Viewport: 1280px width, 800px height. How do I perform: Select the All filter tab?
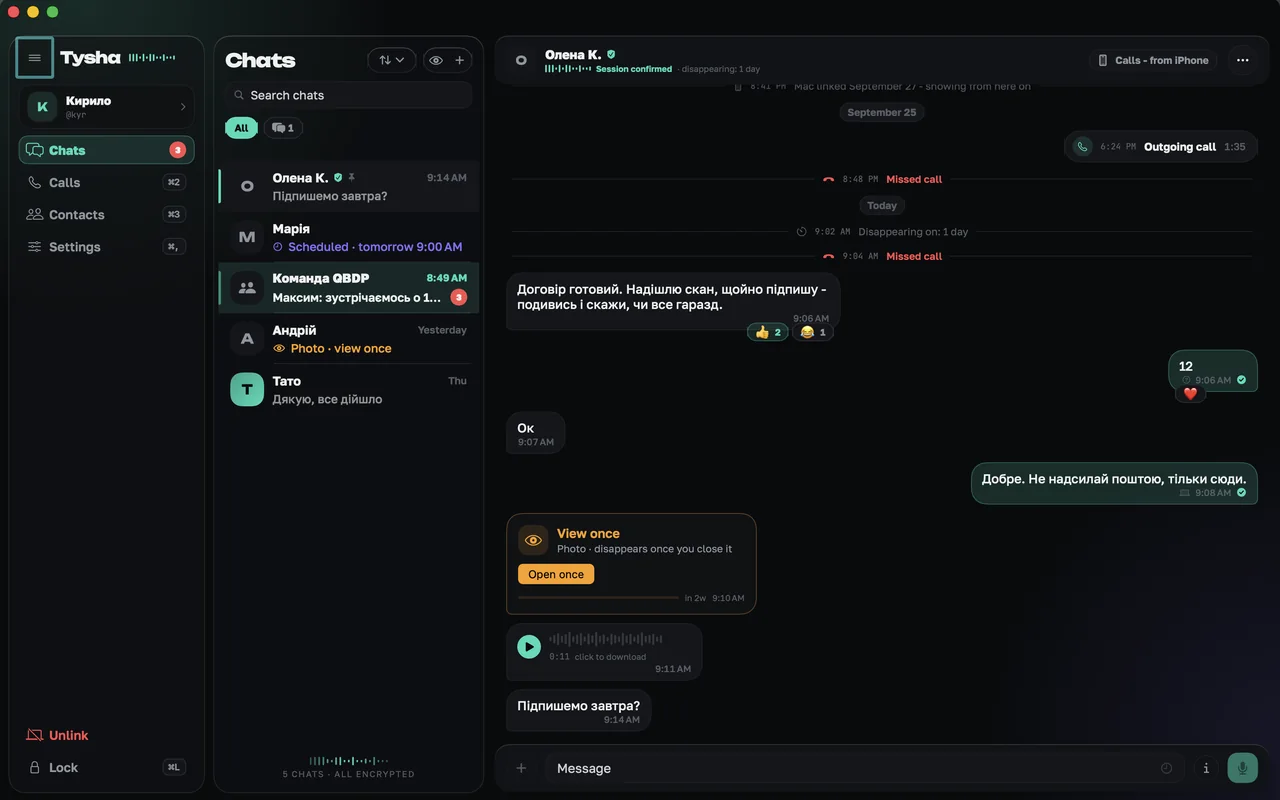click(241, 128)
